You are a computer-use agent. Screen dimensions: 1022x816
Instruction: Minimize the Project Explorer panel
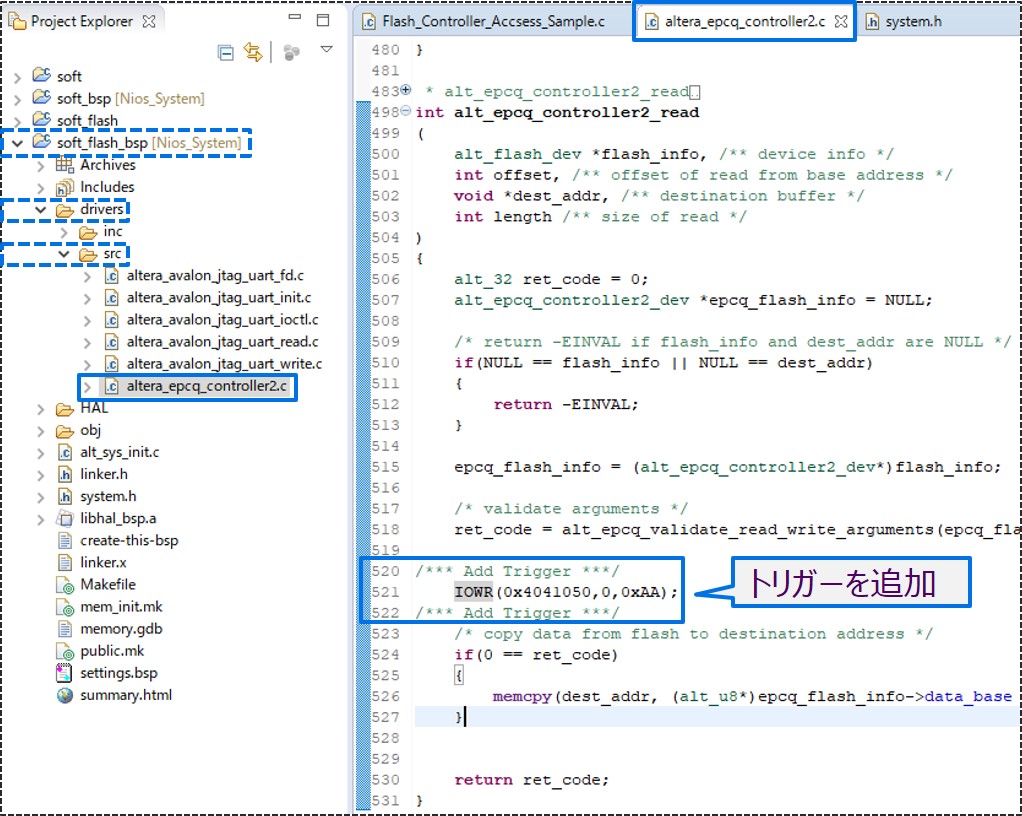[x=295, y=18]
